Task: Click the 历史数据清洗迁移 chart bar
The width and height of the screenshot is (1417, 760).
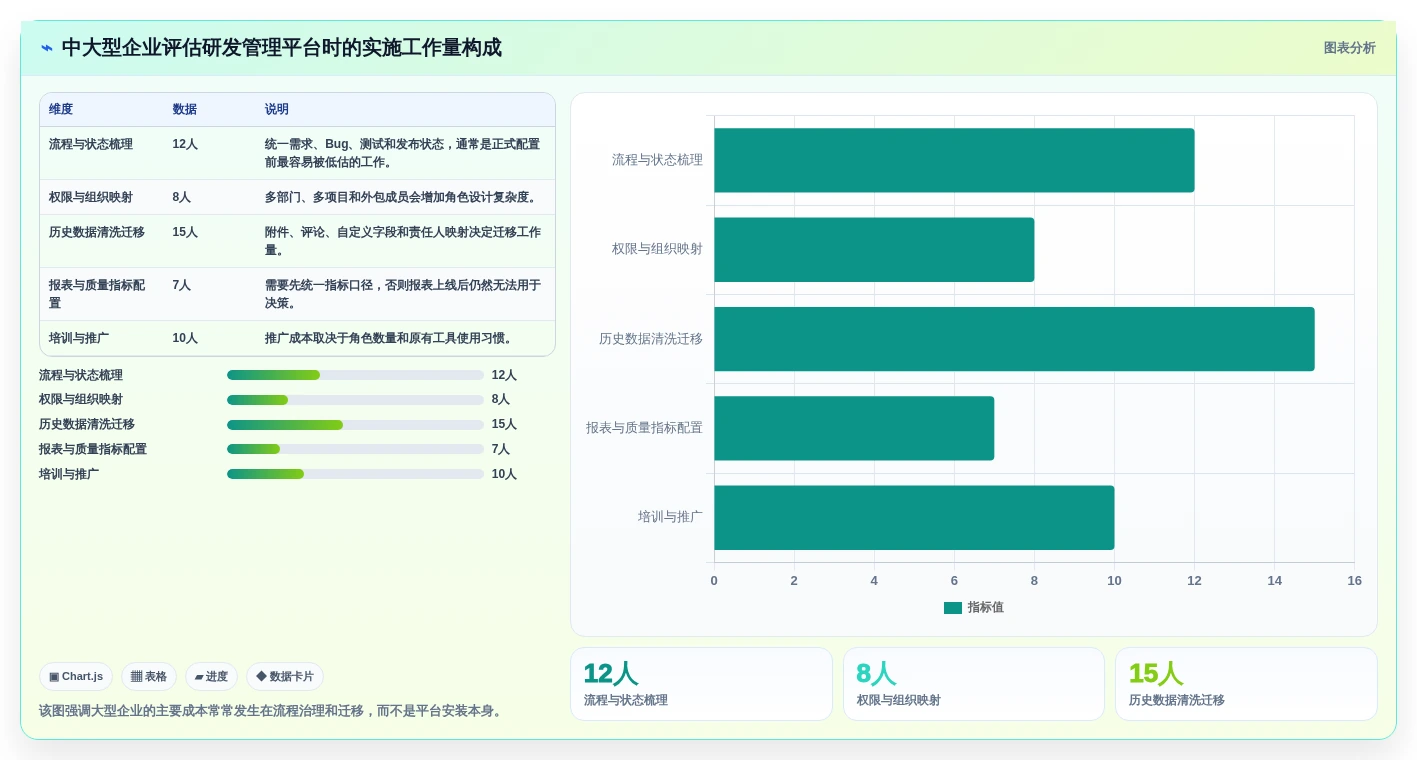Action: point(1014,339)
